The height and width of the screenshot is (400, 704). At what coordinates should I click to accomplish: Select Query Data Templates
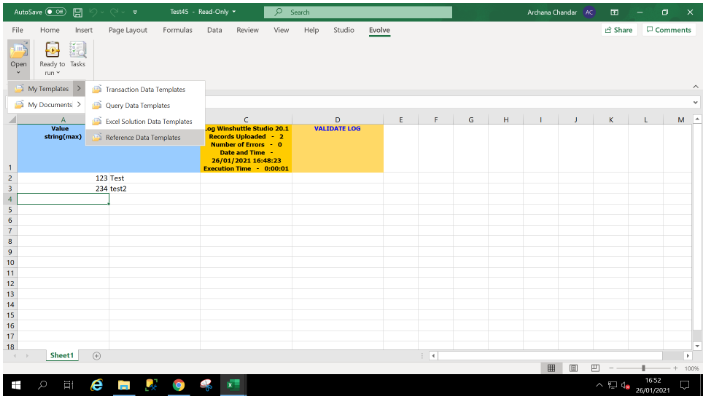137,105
